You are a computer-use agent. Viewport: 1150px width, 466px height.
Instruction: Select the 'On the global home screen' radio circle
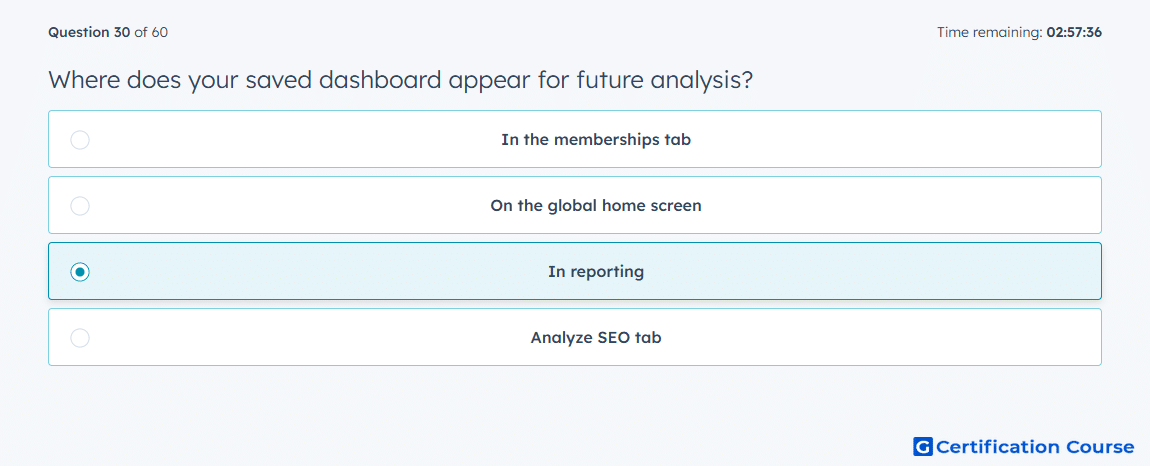click(x=80, y=205)
